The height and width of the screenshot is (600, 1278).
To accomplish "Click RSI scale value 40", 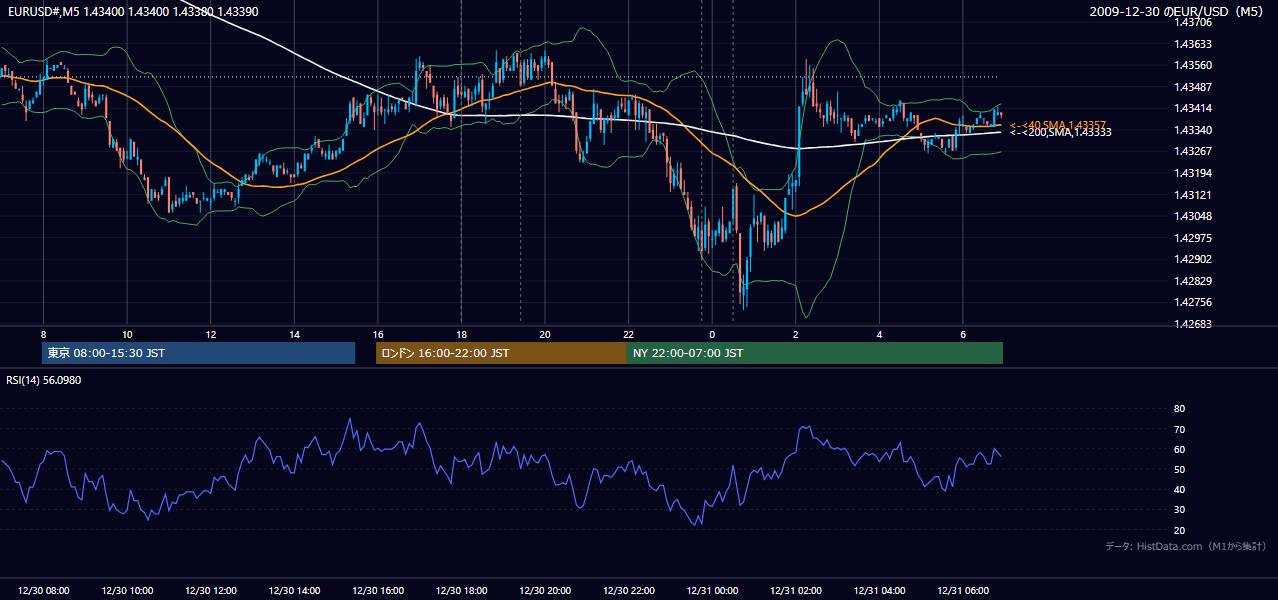I will coord(1179,490).
